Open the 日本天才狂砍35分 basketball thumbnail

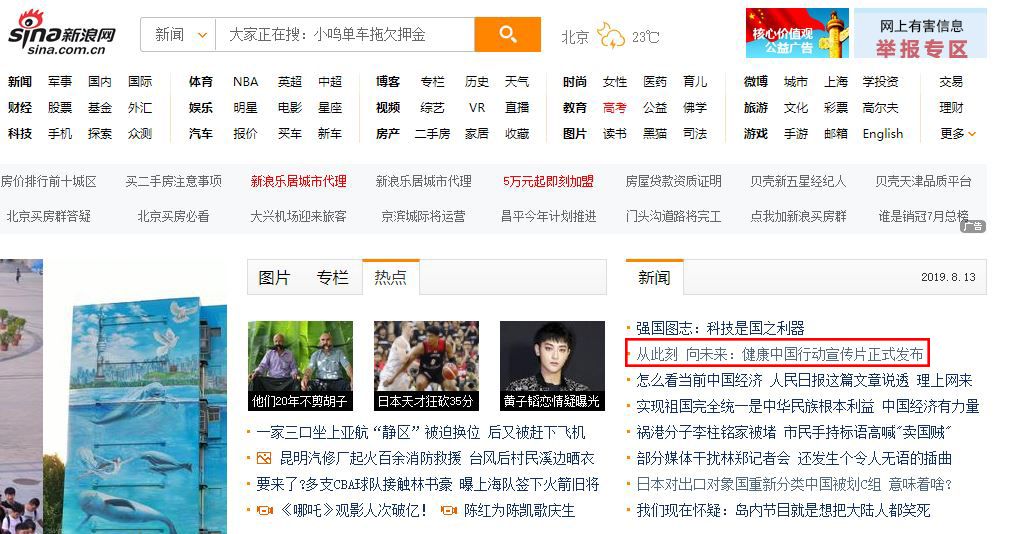(426, 366)
